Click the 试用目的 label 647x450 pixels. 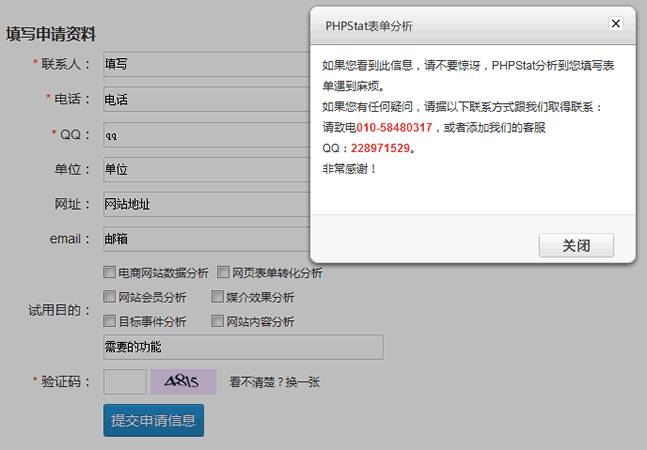click(x=59, y=310)
